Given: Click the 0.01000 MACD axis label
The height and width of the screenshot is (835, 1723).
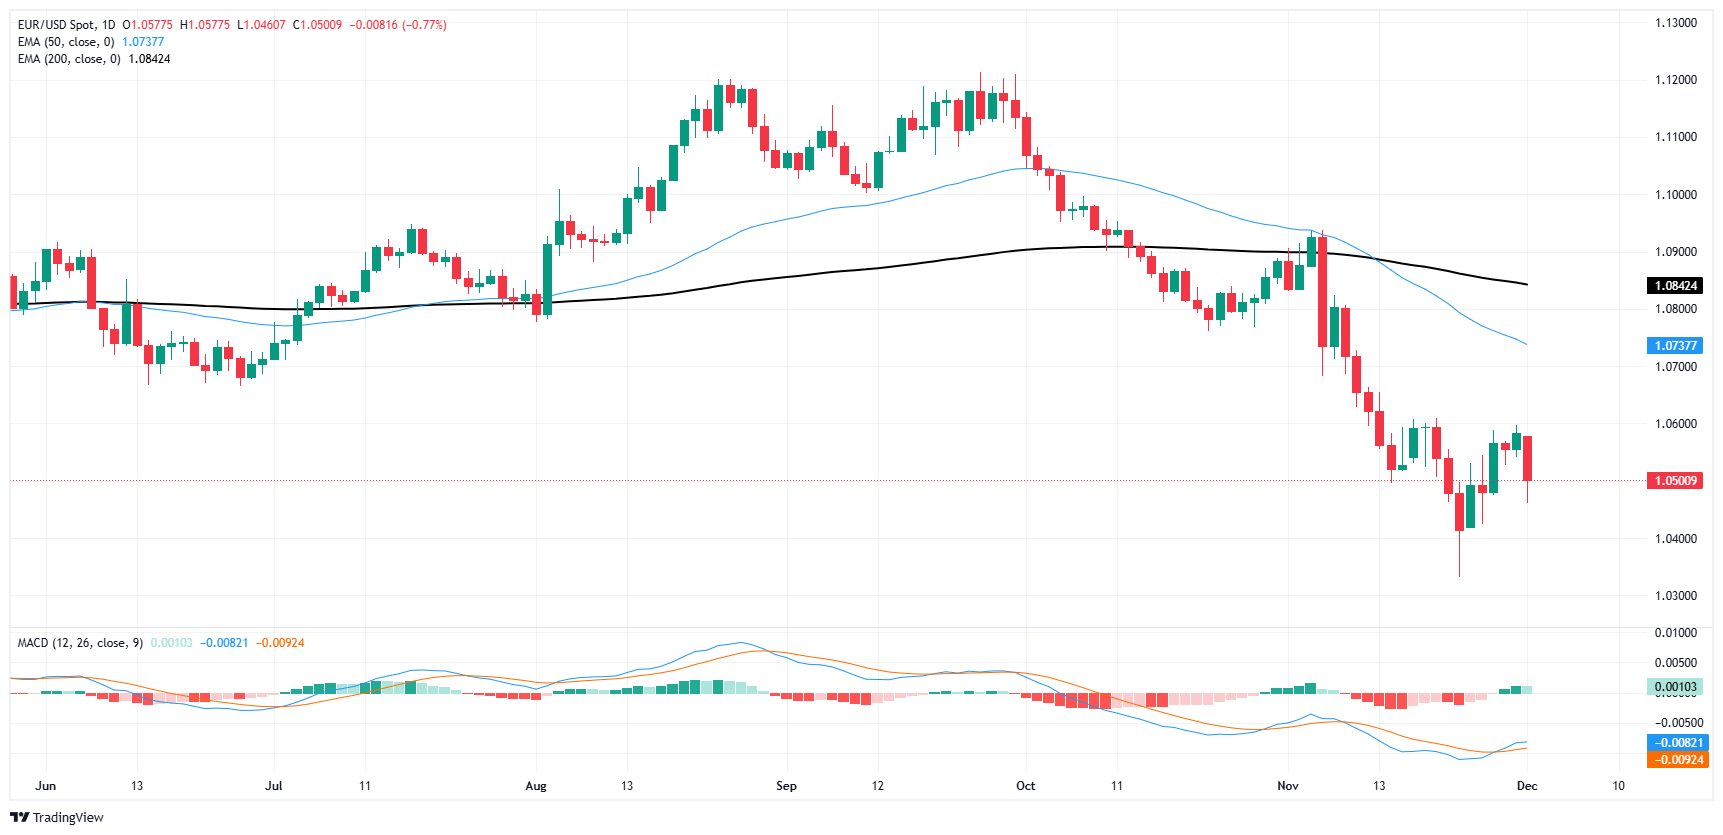Looking at the screenshot, I should click(x=1675, y=633).
